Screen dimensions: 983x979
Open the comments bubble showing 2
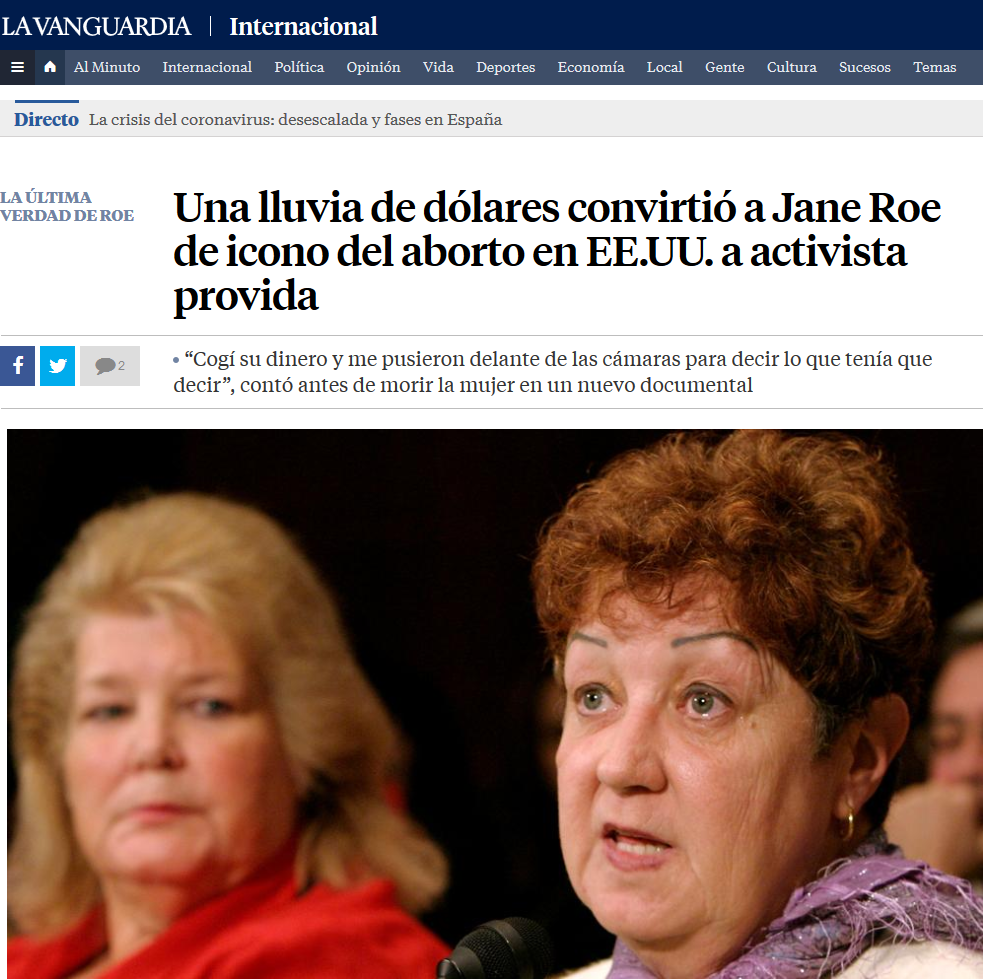(x=110, y=365)
